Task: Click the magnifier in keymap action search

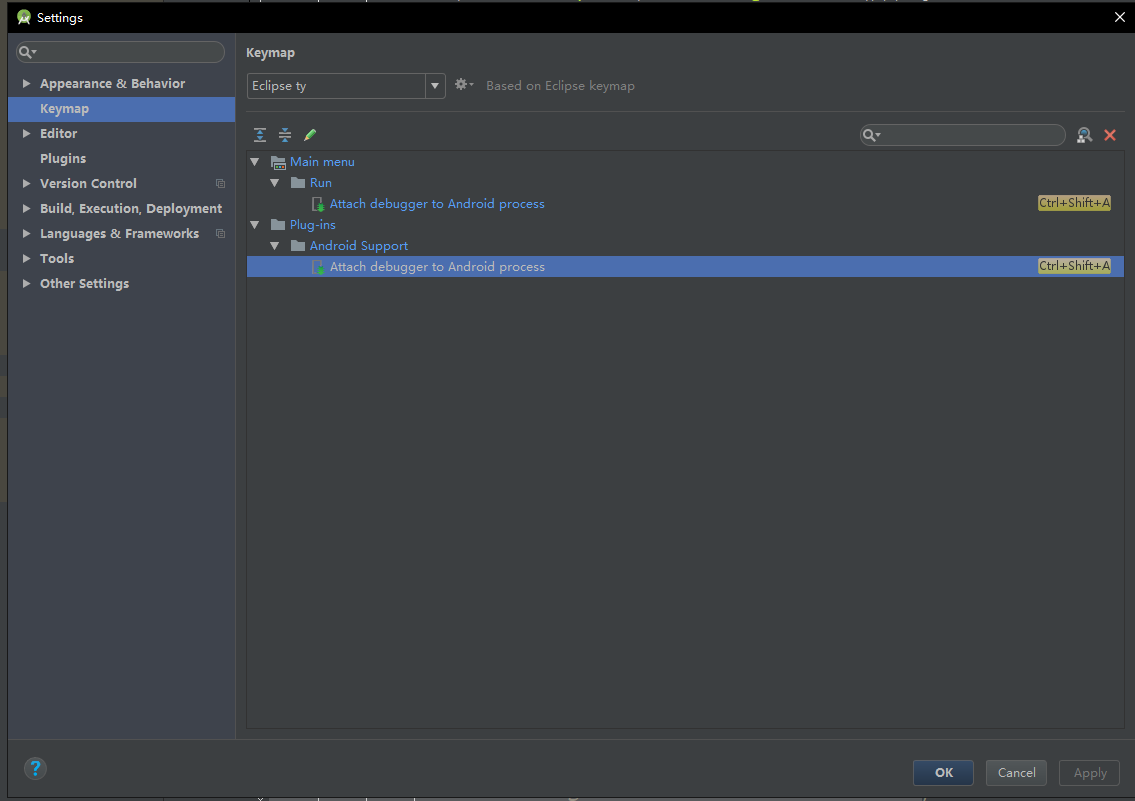Action: 871,135
